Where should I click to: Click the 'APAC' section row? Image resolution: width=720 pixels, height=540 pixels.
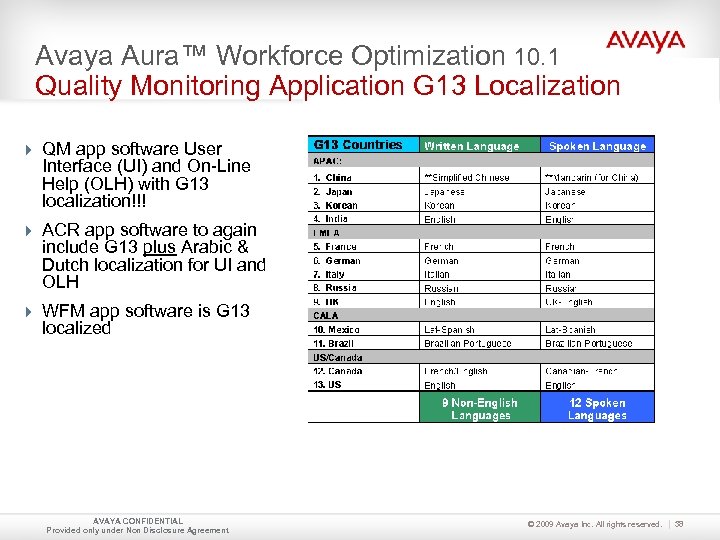pyautogui.click(x=481, y=161)
